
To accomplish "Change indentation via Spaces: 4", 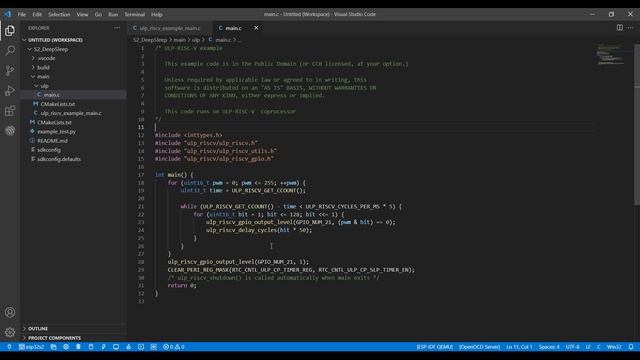I will click(x=549, y=347).
